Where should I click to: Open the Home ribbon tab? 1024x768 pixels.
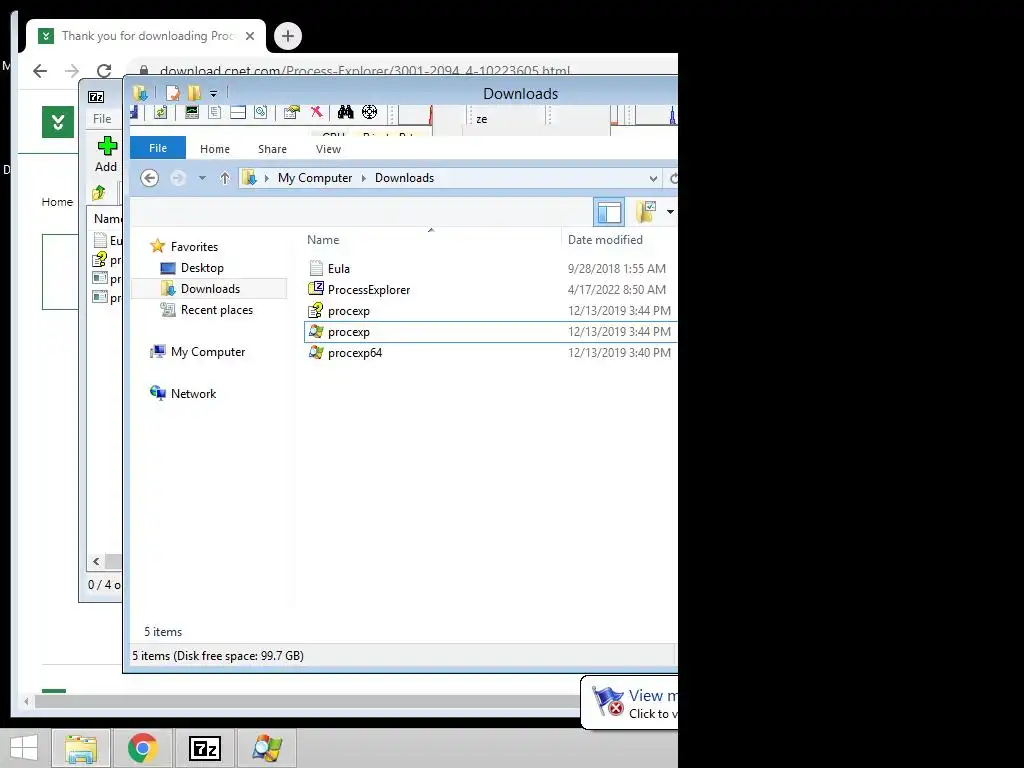(215, 149)
